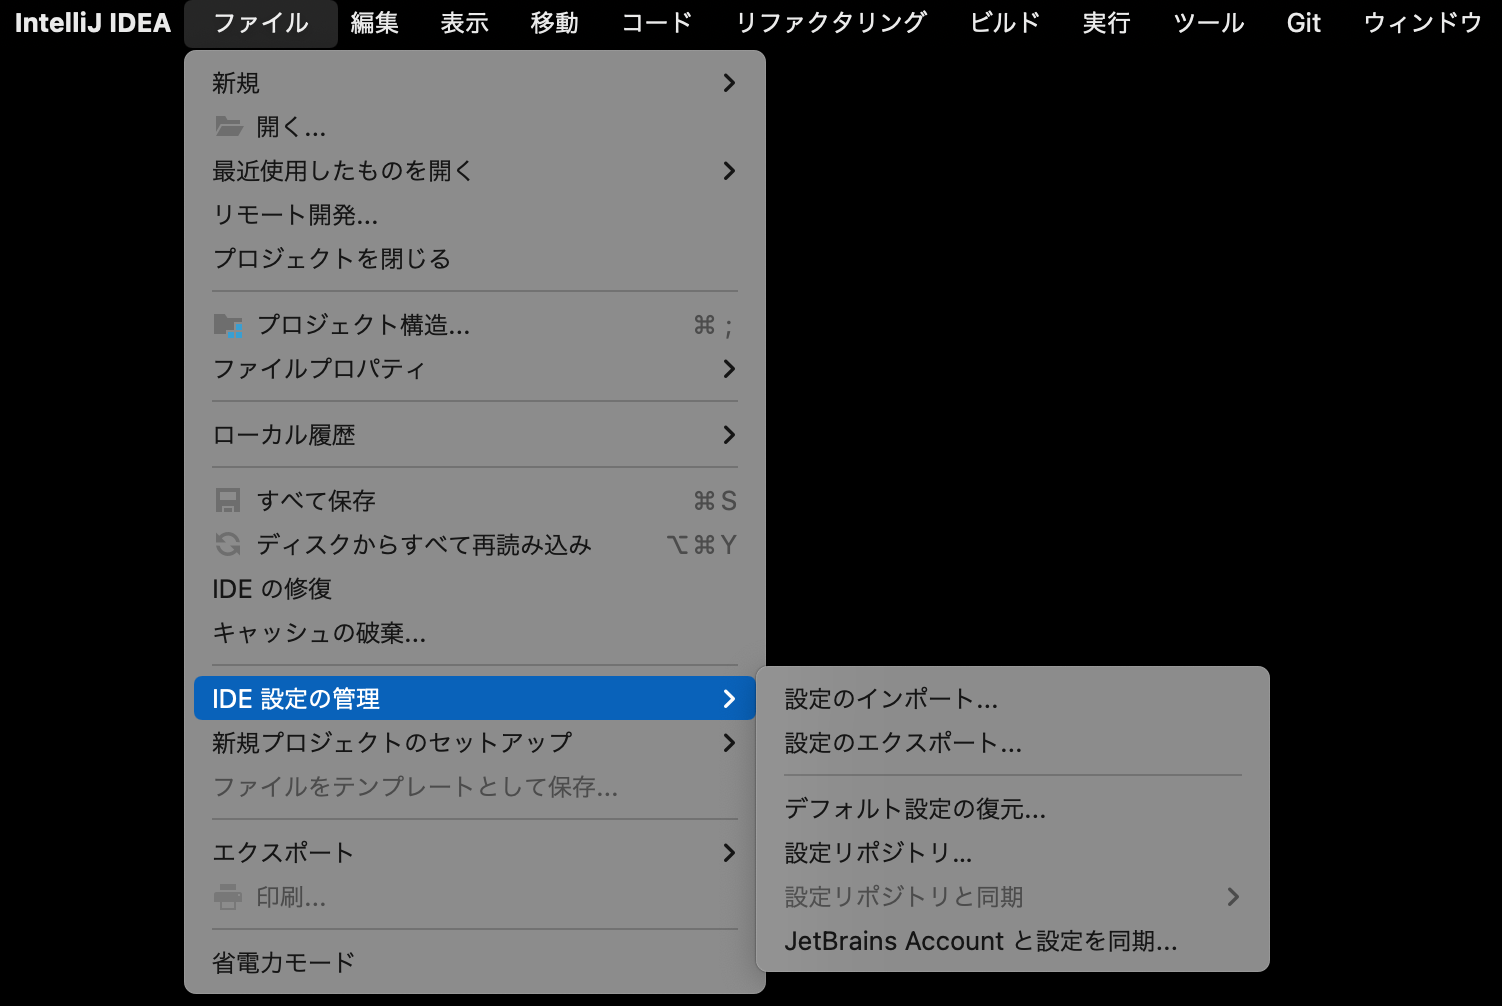Image resolution: width=1502 pixels, height=1006 pixels.
Task: Choose すべて保存 to save all
Action: 475,501
